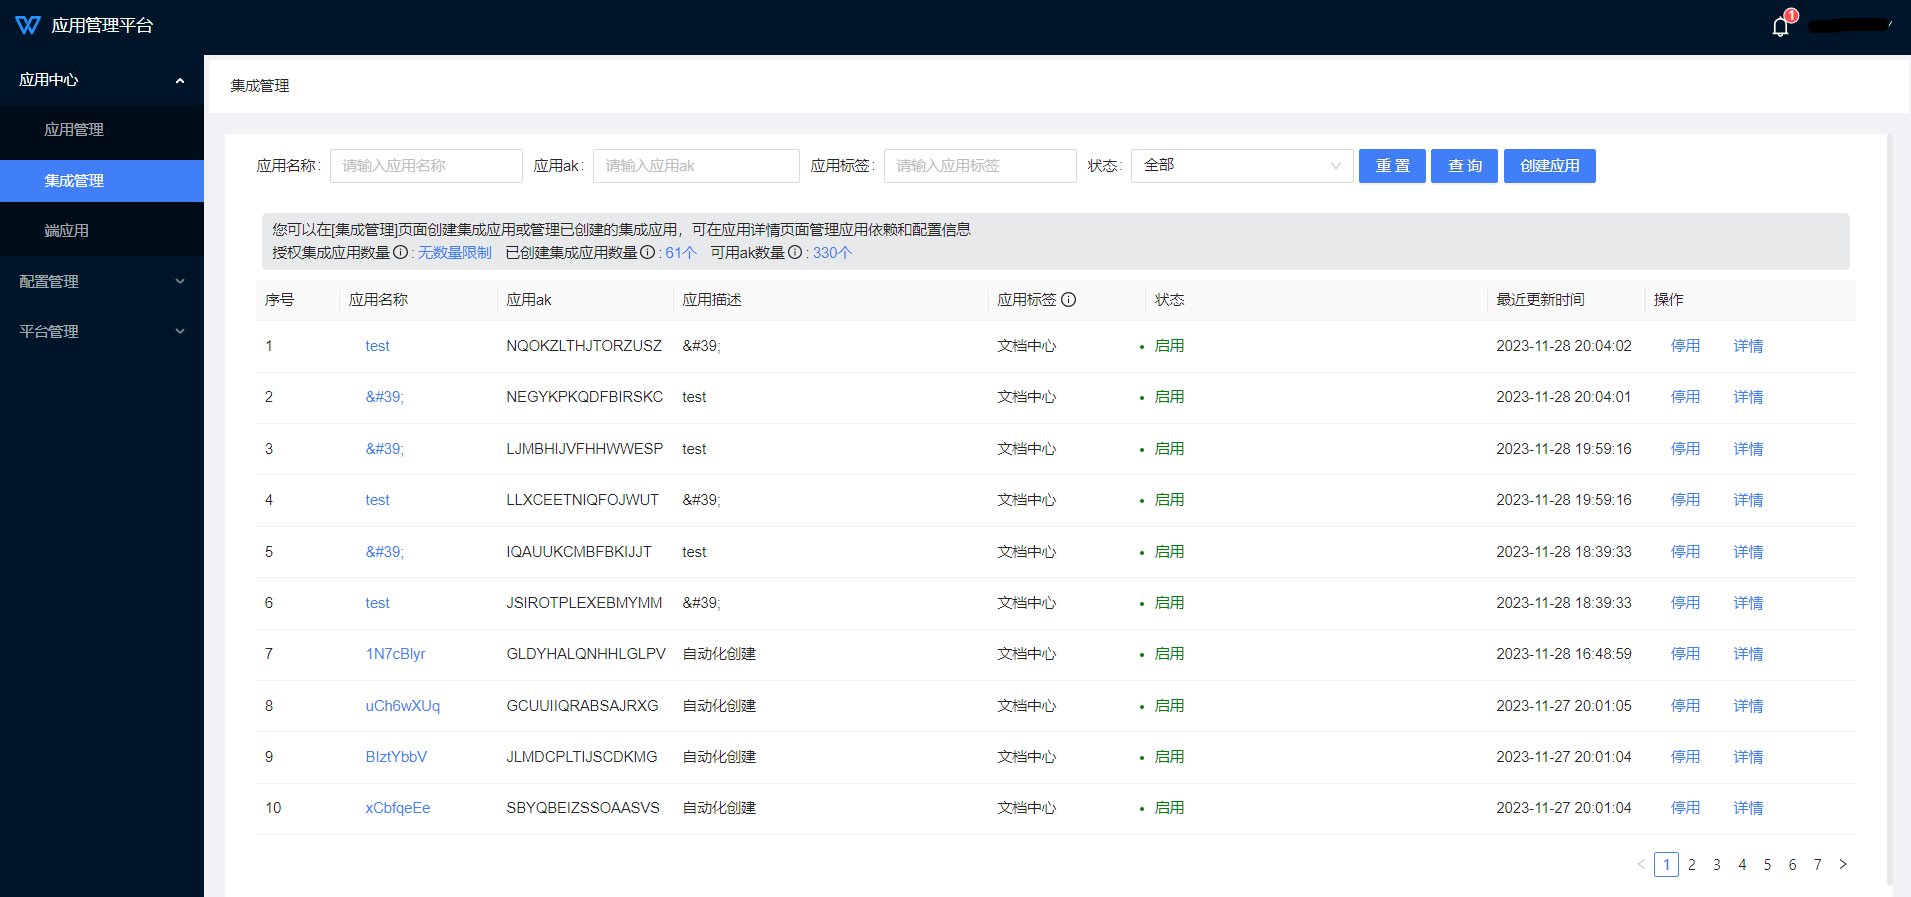Open 应用管理 in the sidebar
Screen dimensions: 1911x897
coord(74,130)
